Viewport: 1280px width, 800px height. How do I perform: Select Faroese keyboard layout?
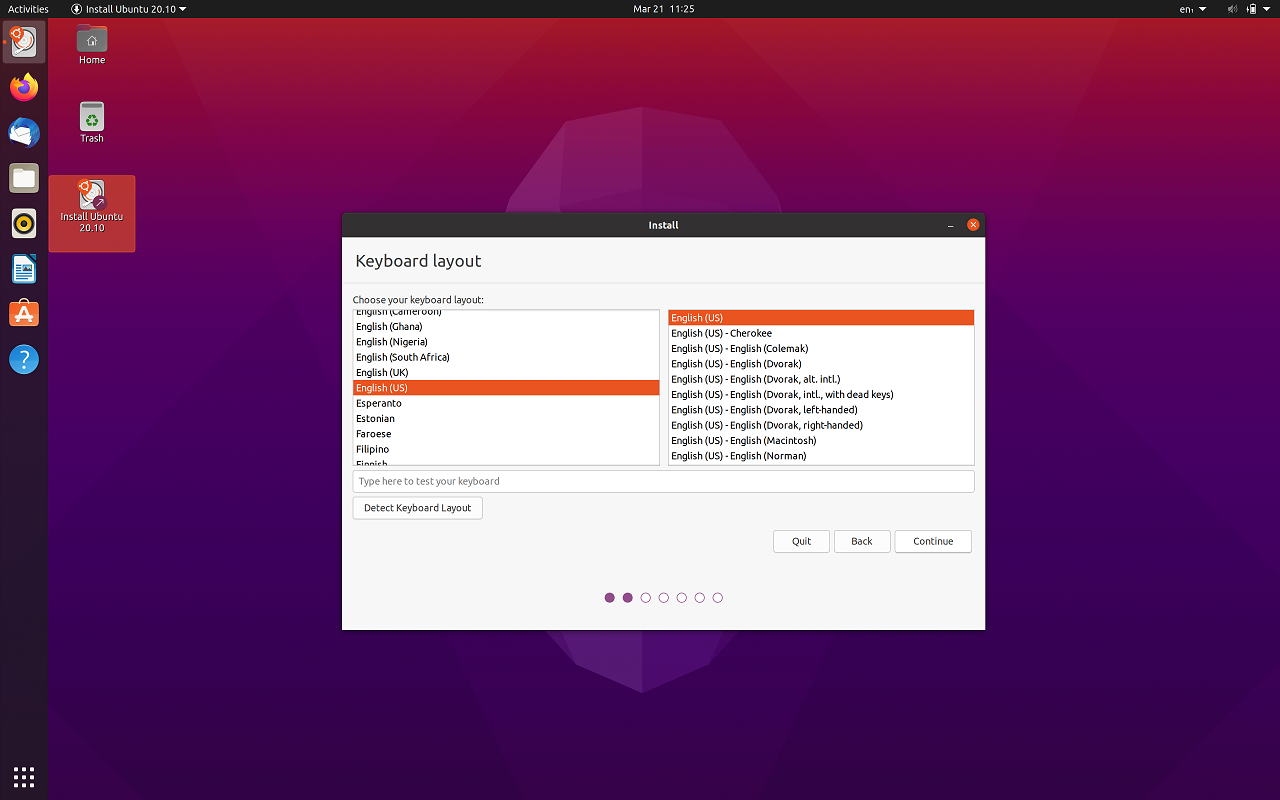pyautogui.click(x=506, y=434)
